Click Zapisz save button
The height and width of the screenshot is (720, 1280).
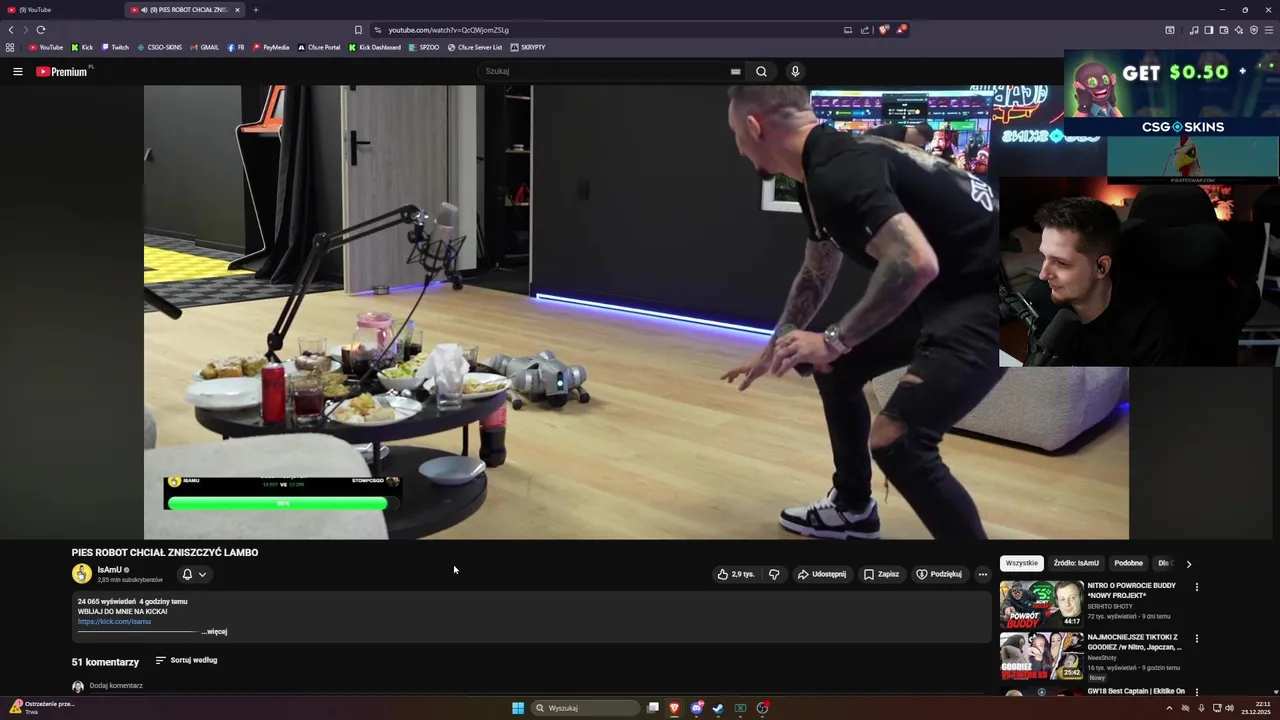tap(881, 574)
